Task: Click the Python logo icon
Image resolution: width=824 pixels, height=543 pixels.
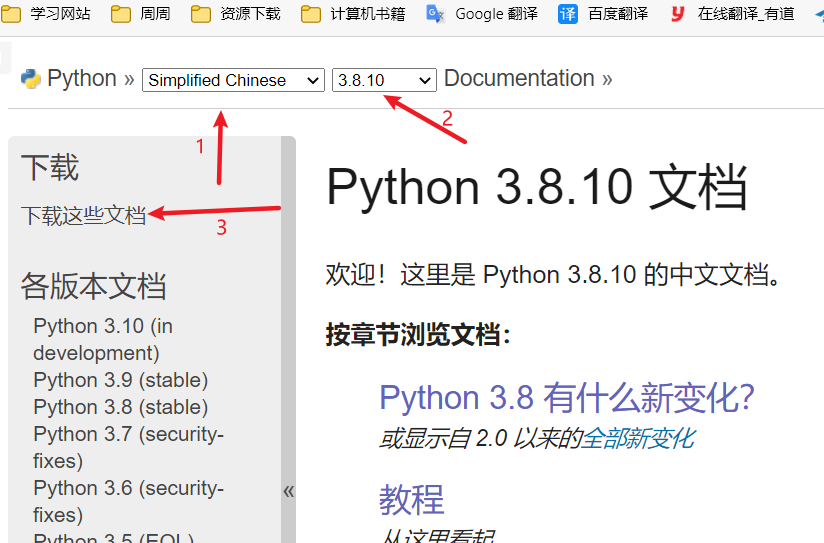Action: coord(30,79)
